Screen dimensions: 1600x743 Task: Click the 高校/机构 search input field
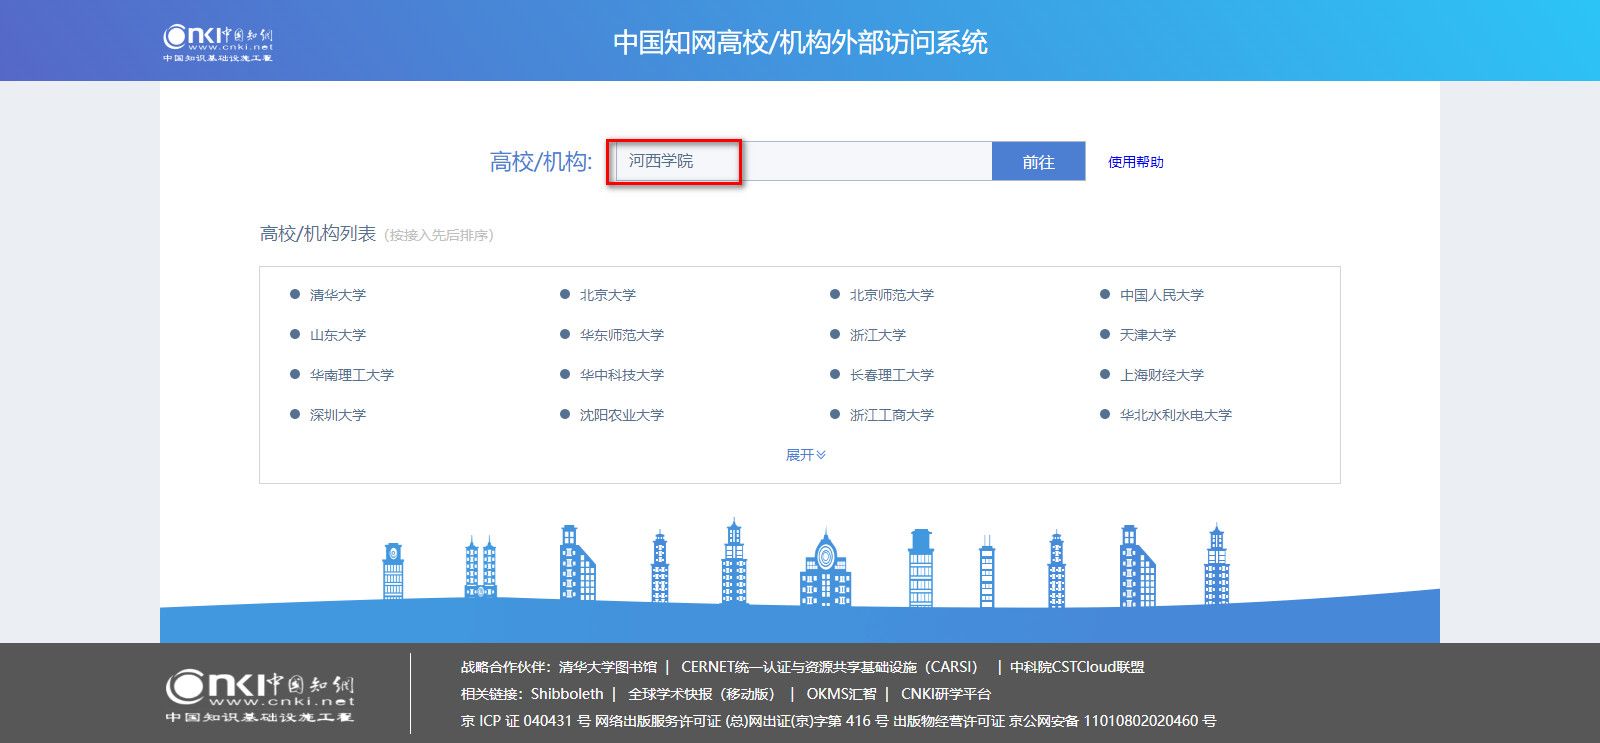pos(802,161)
